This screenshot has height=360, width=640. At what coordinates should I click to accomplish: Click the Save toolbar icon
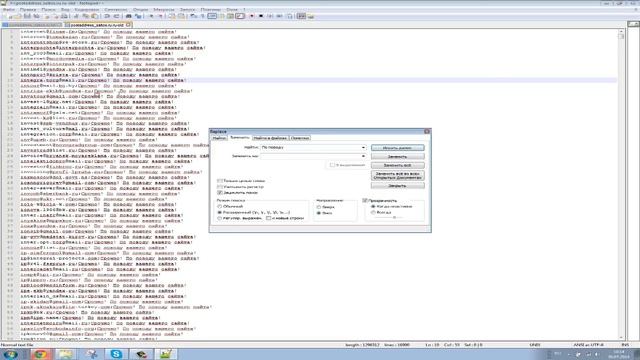[x=27, y=16]
